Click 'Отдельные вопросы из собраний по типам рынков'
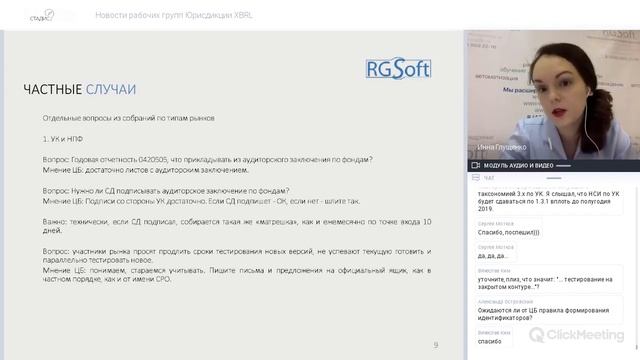640x360 pixels. click(x=129, y=118)
